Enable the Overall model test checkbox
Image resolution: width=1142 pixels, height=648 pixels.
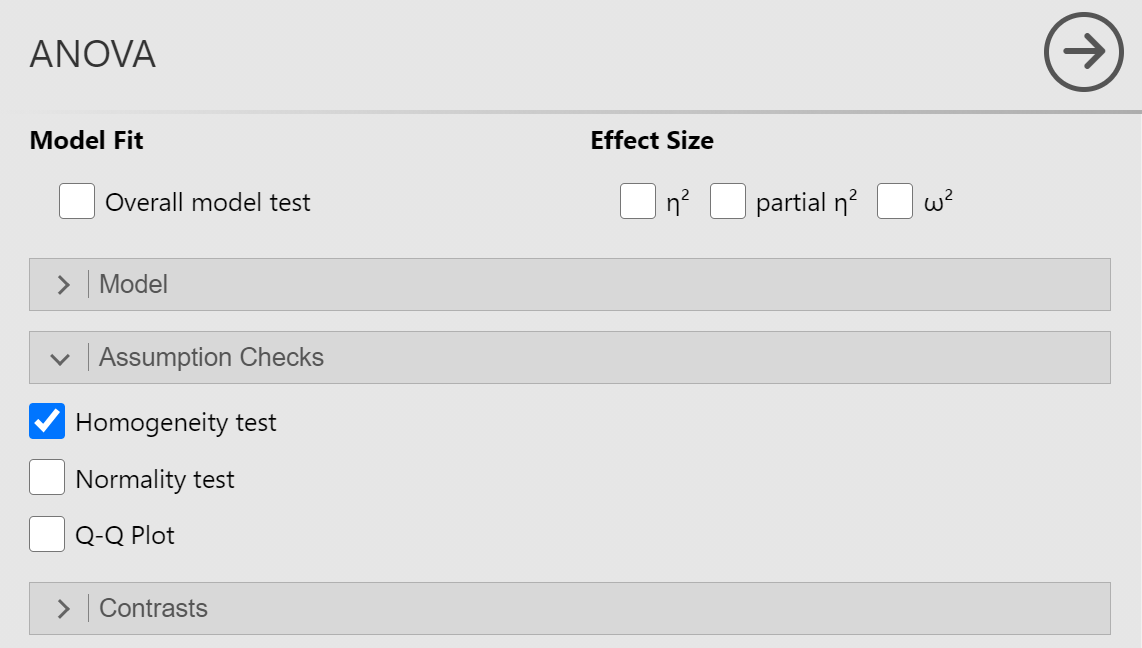point(76,201)
